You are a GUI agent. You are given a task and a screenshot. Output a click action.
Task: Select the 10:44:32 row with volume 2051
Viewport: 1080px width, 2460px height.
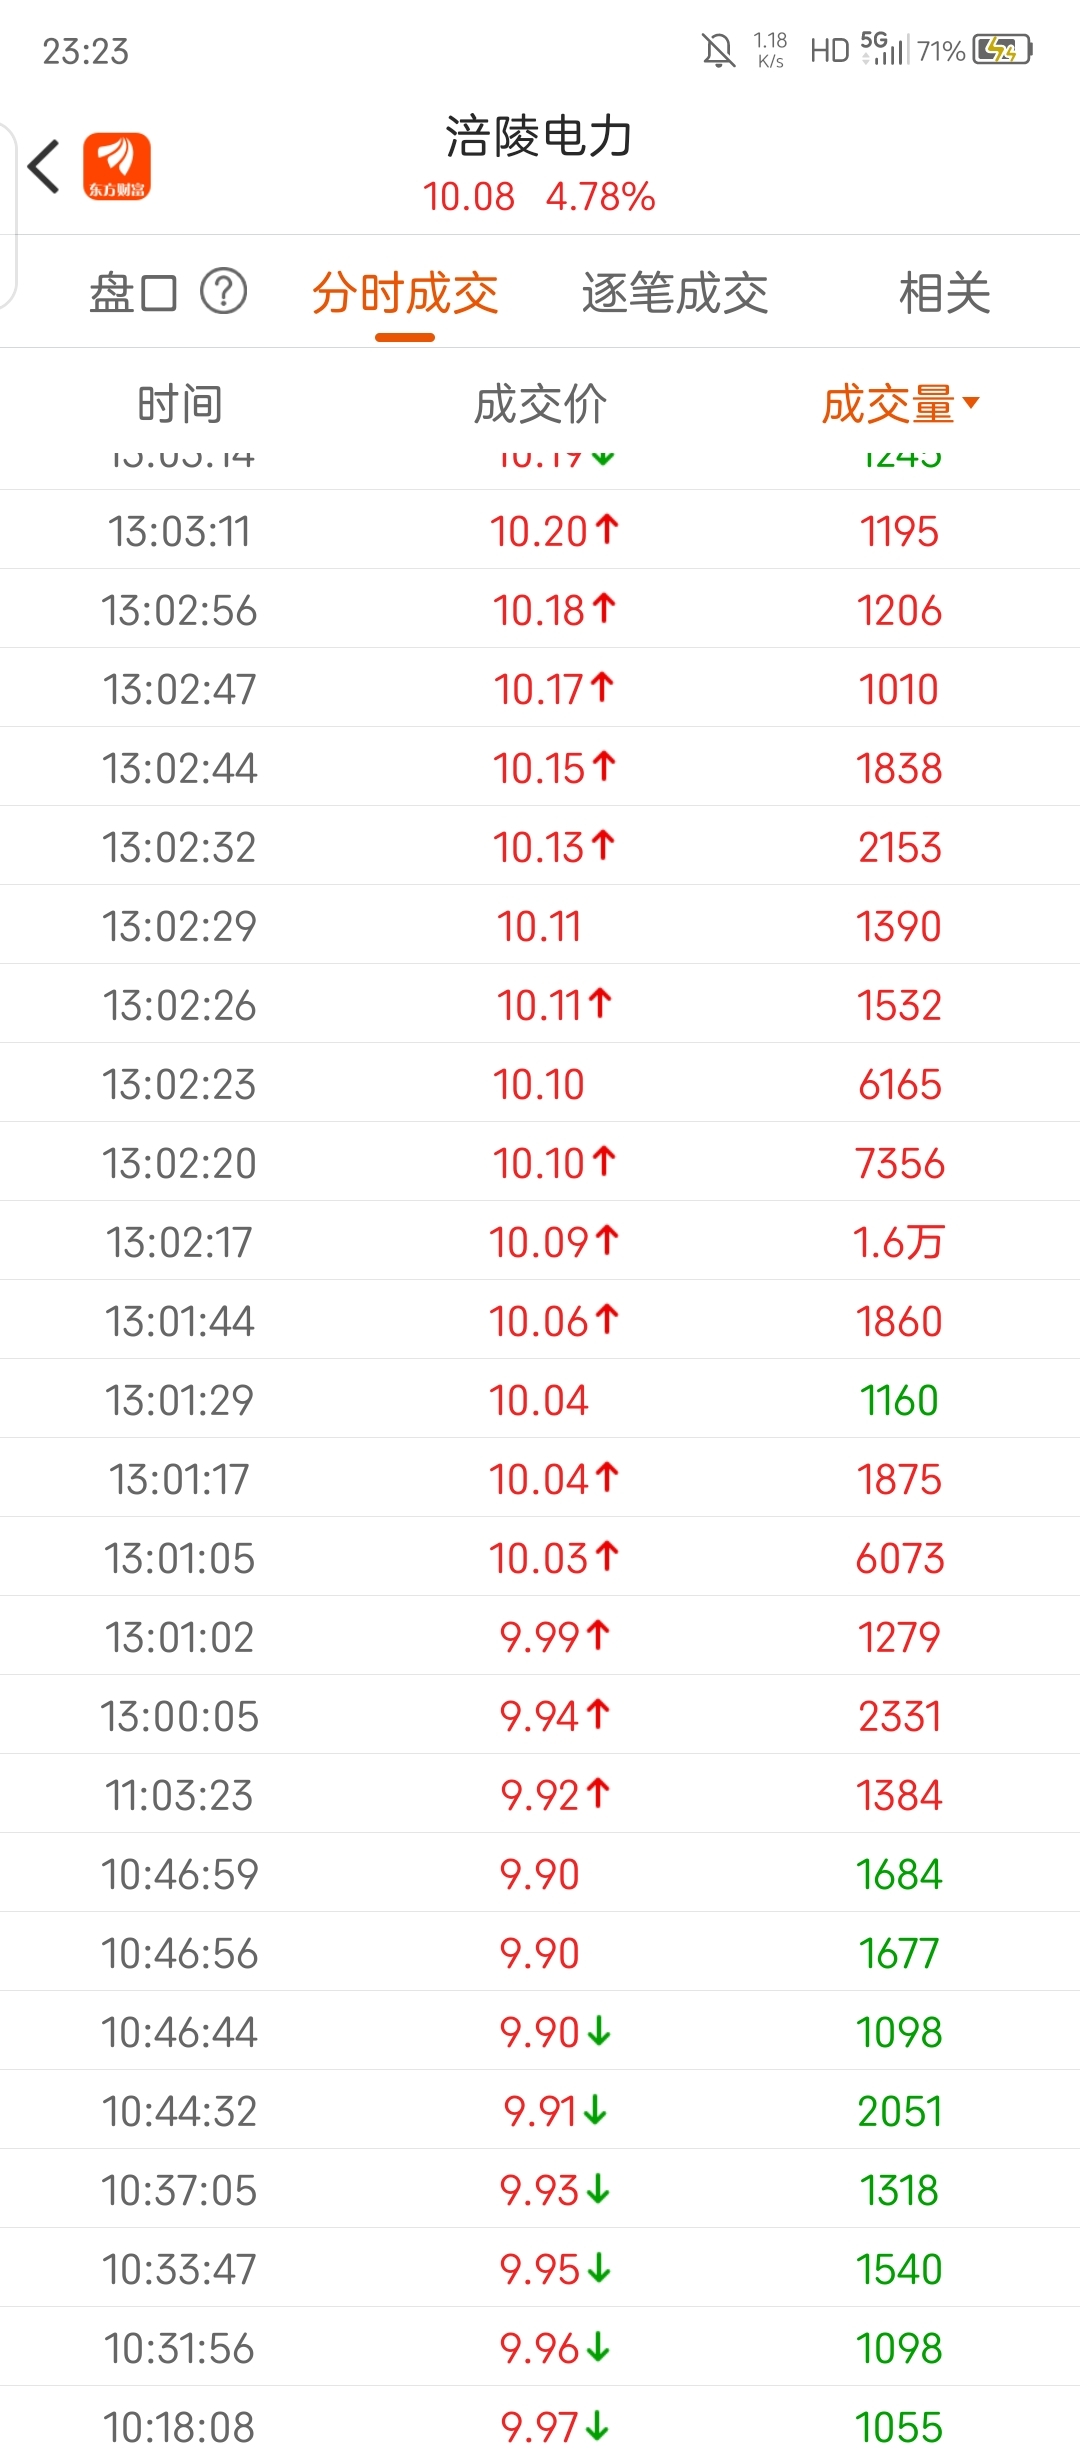(x=540, y=2110)
